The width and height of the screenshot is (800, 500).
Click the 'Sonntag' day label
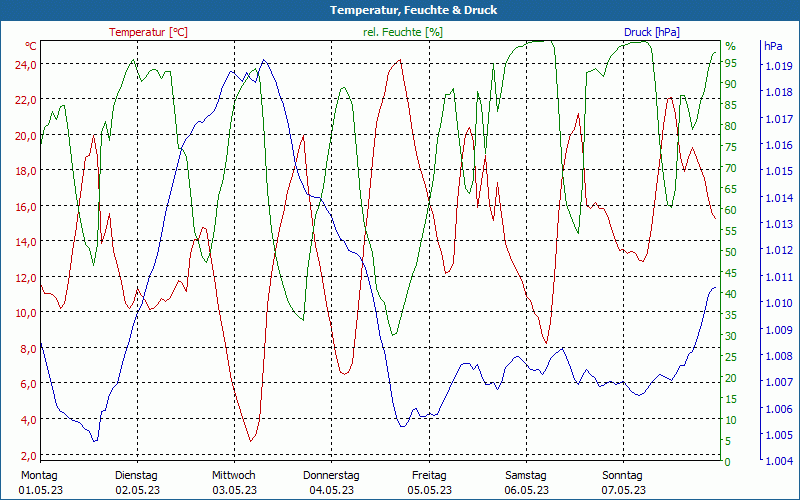click(x=622, y=475)
